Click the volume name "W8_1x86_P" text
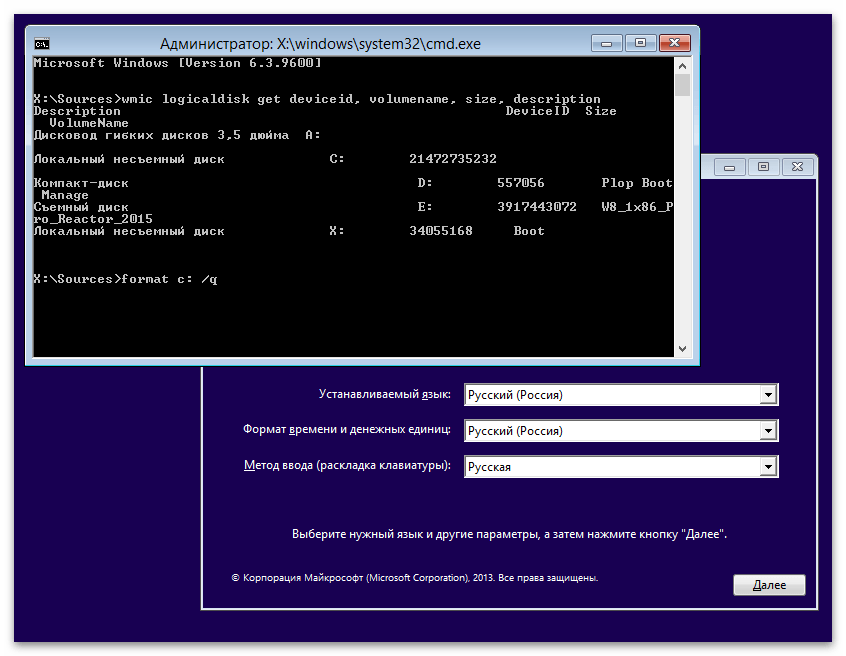 pos(637,207)
